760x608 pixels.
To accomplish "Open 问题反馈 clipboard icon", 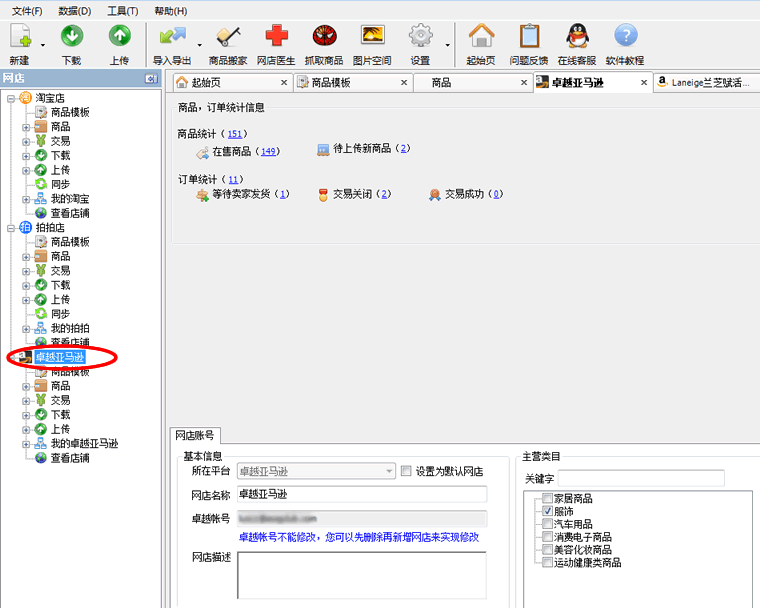I will click(x=529, y=36).
